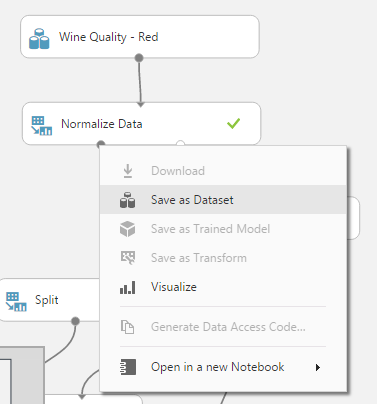Image resolution: width=377 pixels, height=404 pixels.
Task: Click the Save as Dataset cylinders icon
Action: point(128,200)
